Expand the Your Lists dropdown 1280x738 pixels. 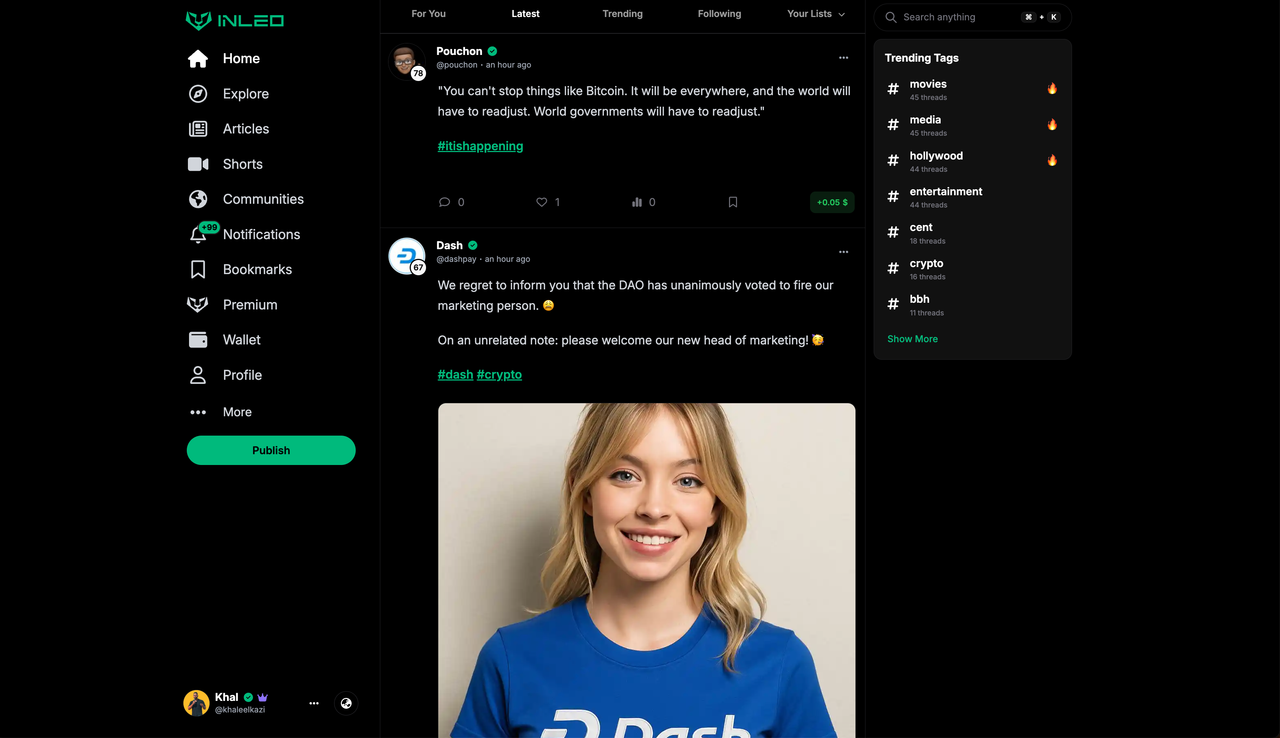coord(816,14)
